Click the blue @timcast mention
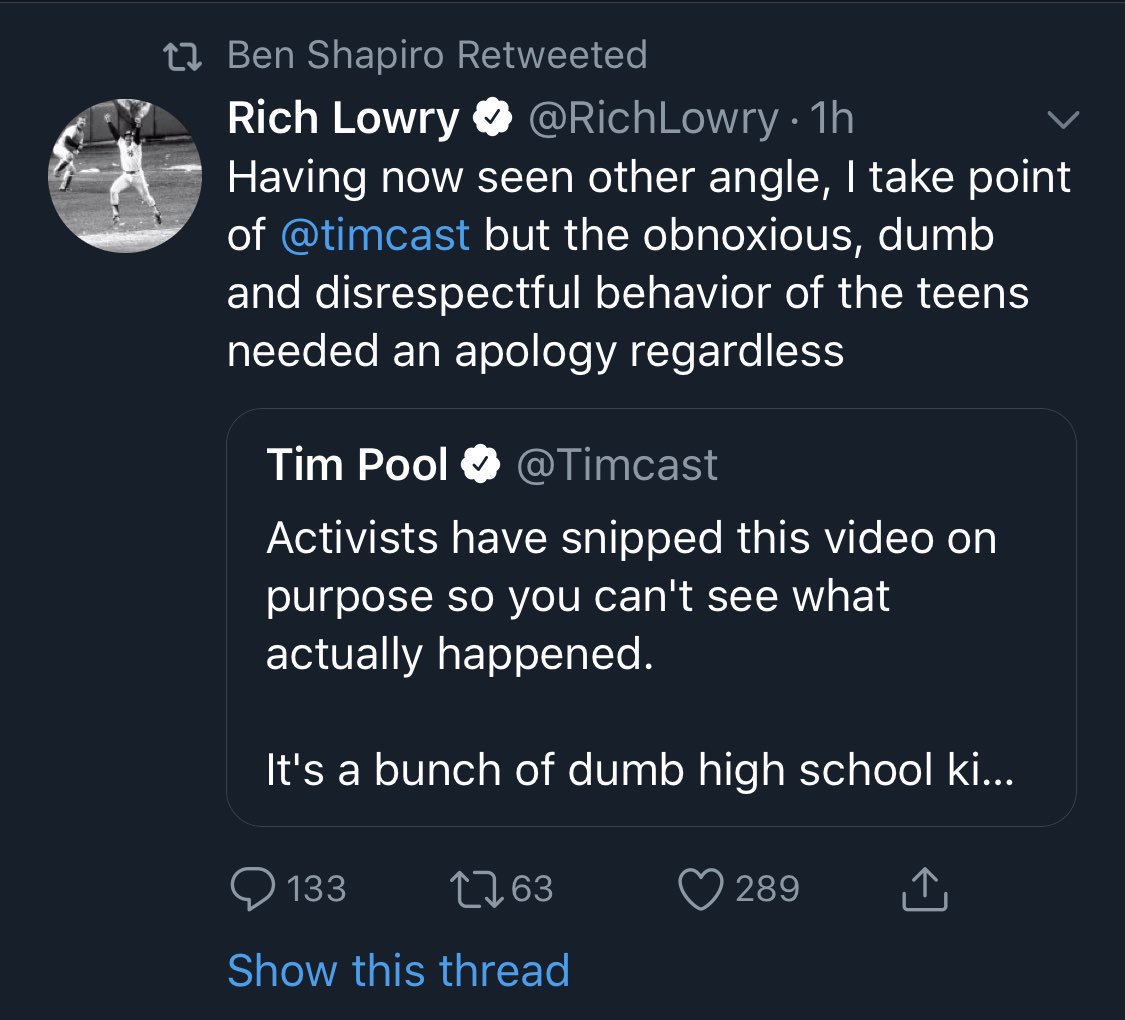The width and height of the screenshot is (1125, 1020). click(375, 235)
